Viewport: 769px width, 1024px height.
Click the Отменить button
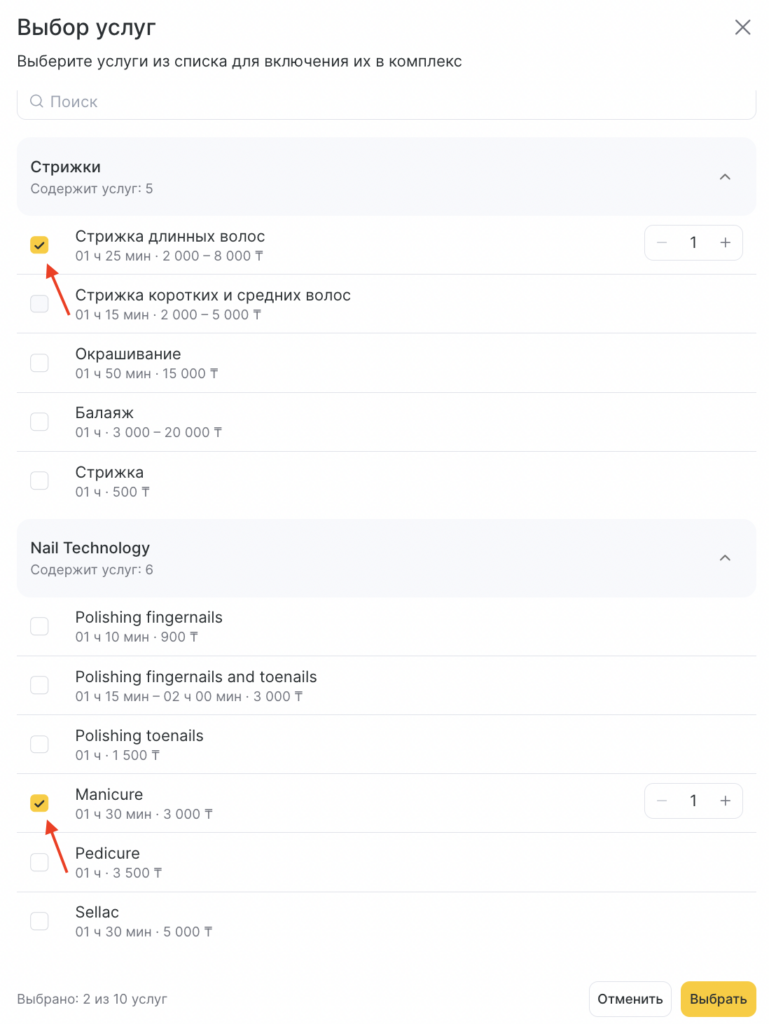point(629,998)
